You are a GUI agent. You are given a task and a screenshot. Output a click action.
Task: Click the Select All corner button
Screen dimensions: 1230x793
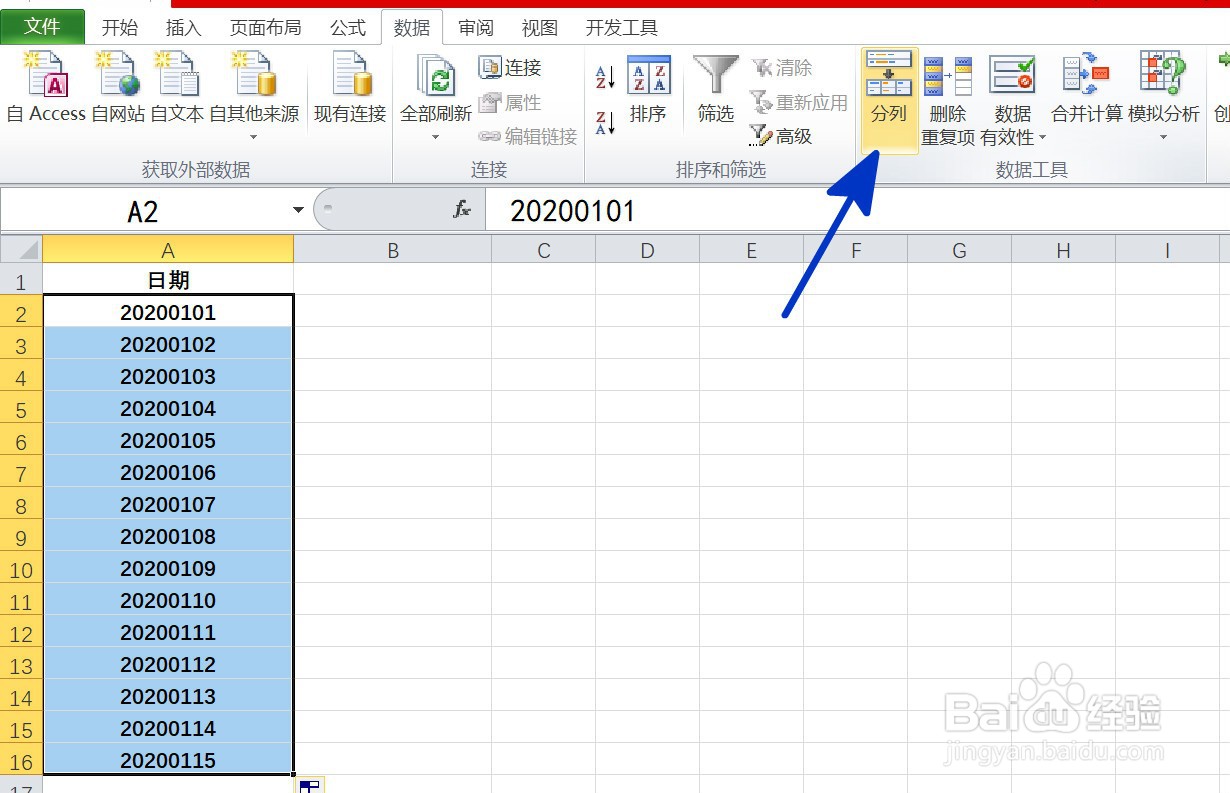click(x=21, y=249)
